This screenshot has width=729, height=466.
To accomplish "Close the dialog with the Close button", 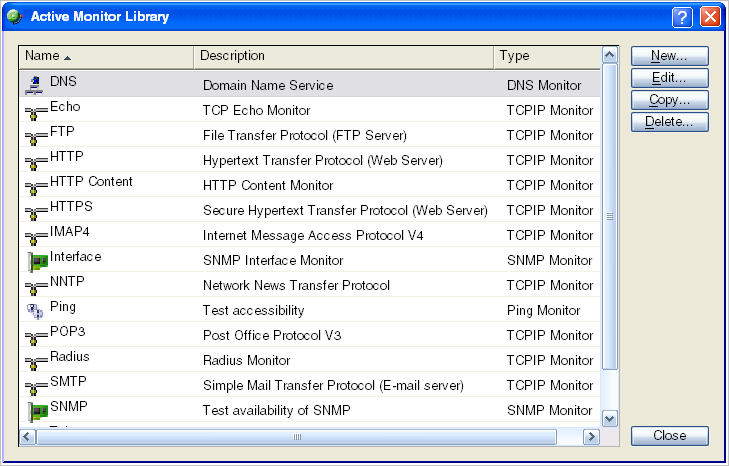I will [669, 436].
